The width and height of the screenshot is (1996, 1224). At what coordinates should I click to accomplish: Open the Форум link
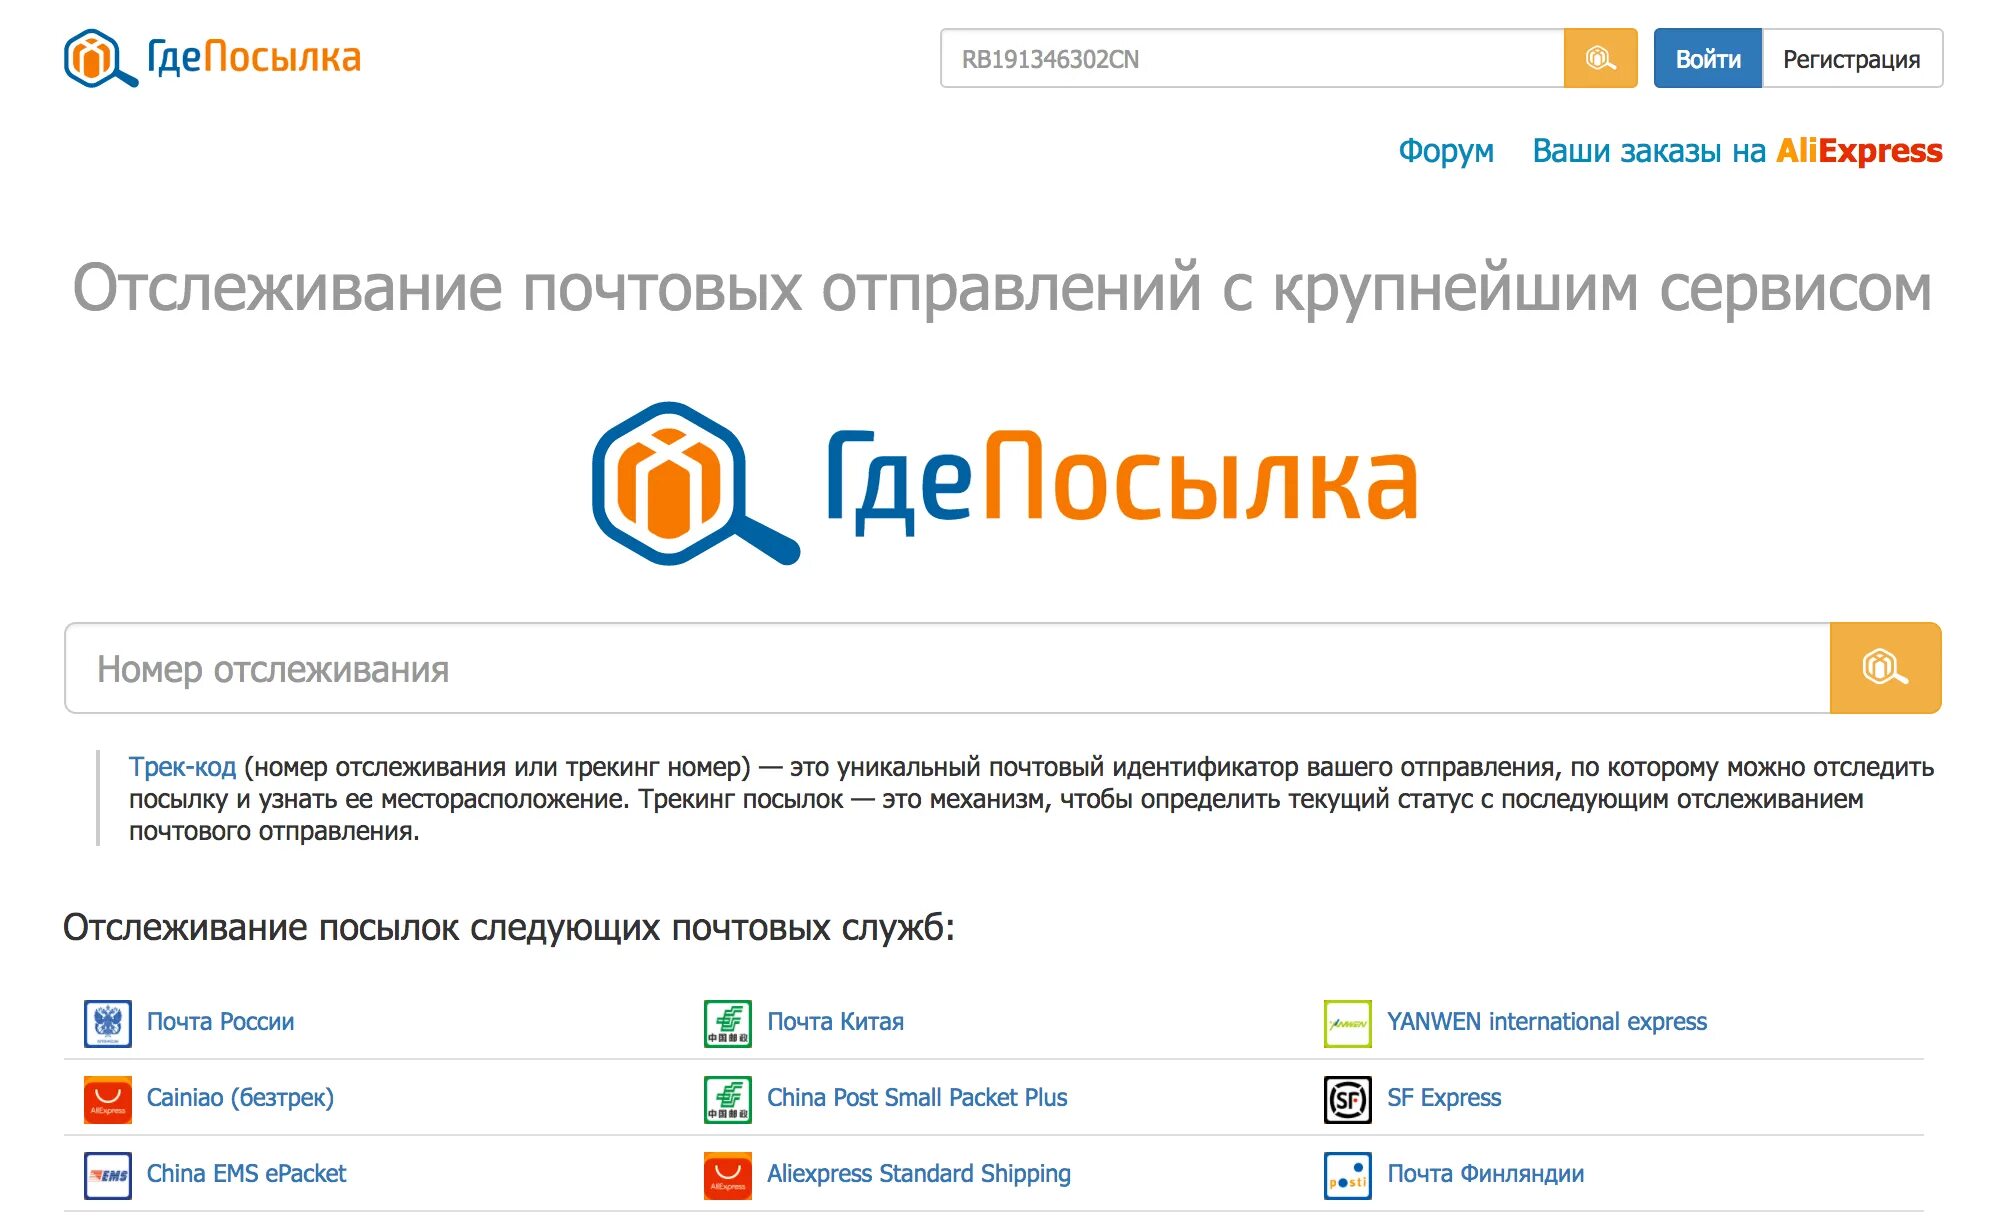(x=1445, y=151)
